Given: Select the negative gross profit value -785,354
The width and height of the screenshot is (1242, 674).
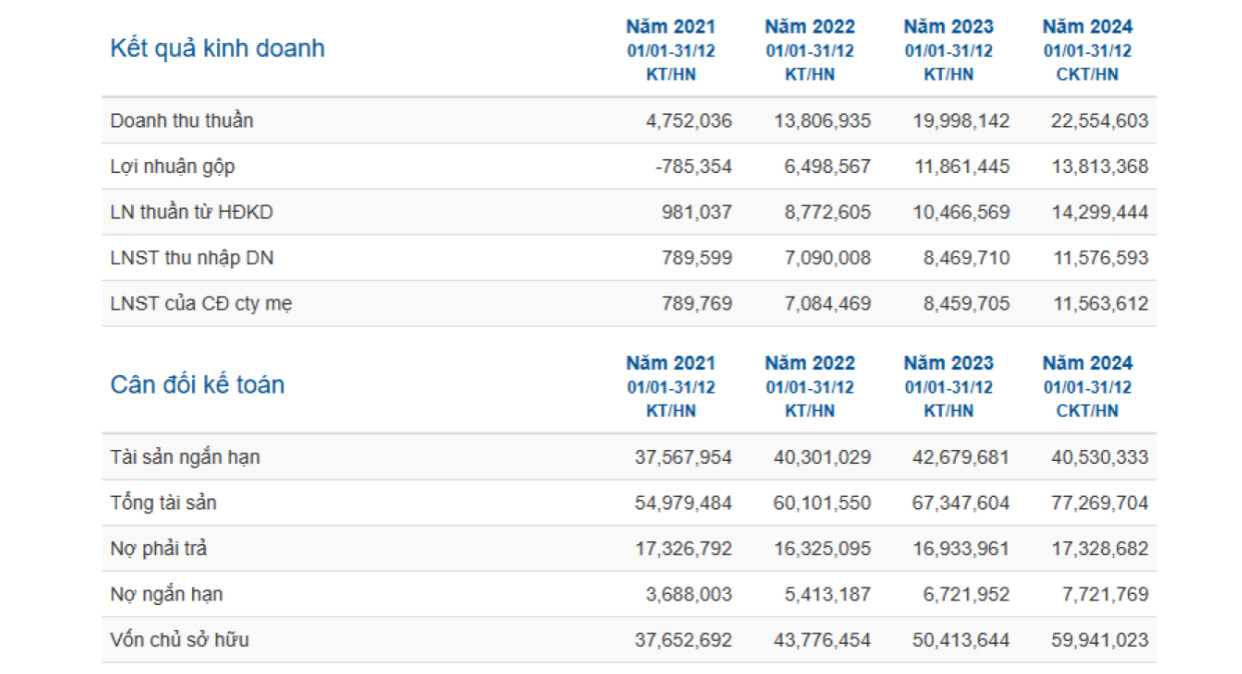Looking at the screenshot, I should coord(693,167).
